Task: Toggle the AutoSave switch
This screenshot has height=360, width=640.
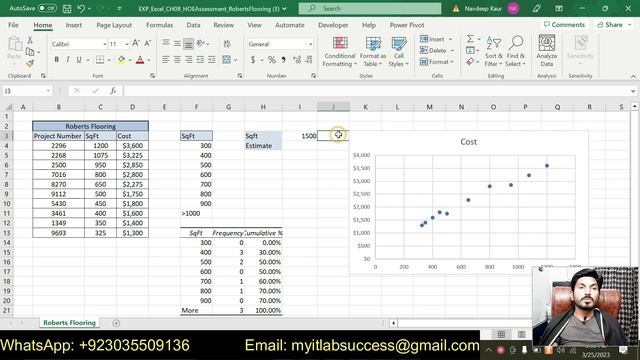Action: (47, 8)
